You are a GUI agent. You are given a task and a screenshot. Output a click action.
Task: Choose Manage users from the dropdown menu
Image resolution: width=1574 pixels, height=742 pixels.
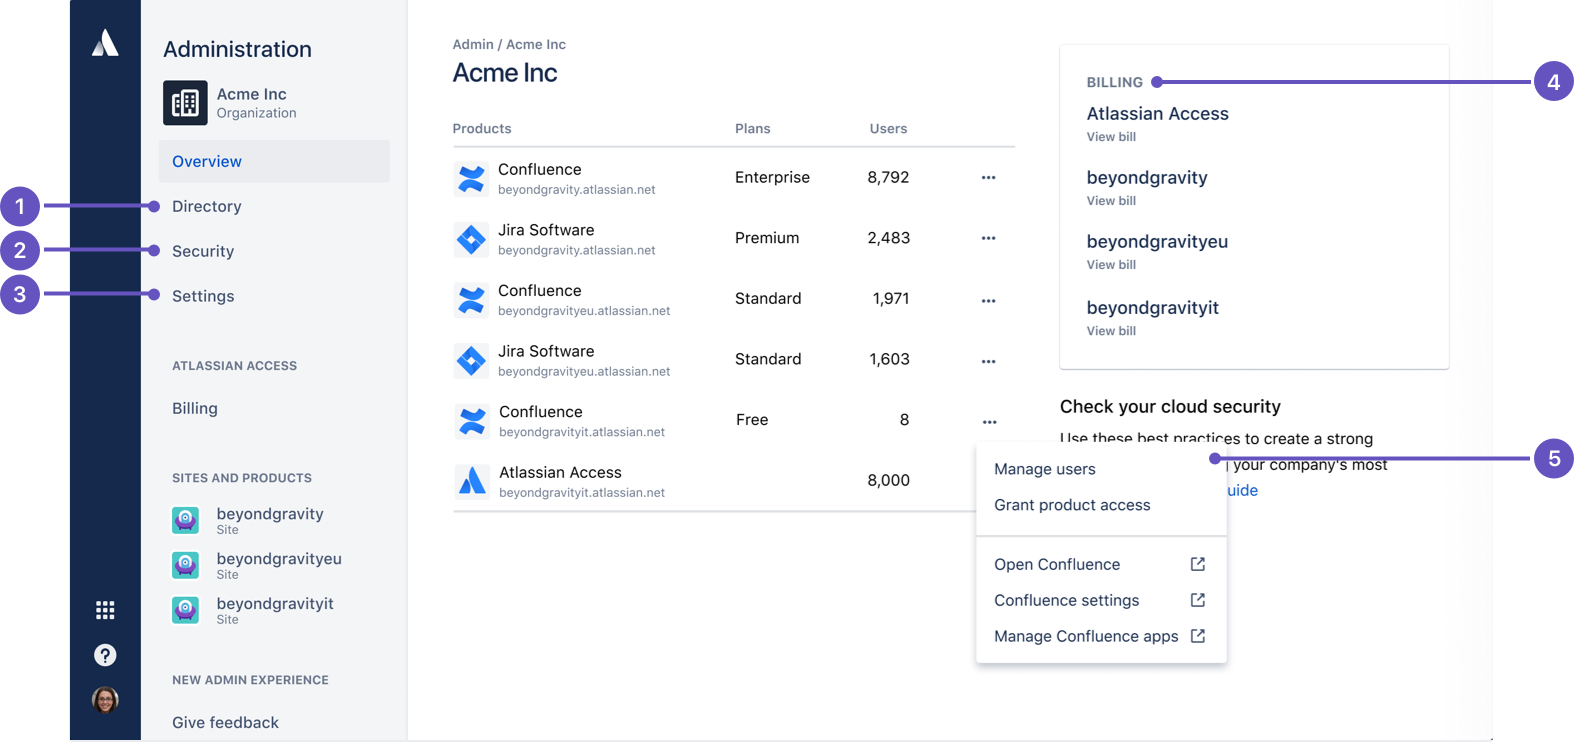(x=1045, y=469)
